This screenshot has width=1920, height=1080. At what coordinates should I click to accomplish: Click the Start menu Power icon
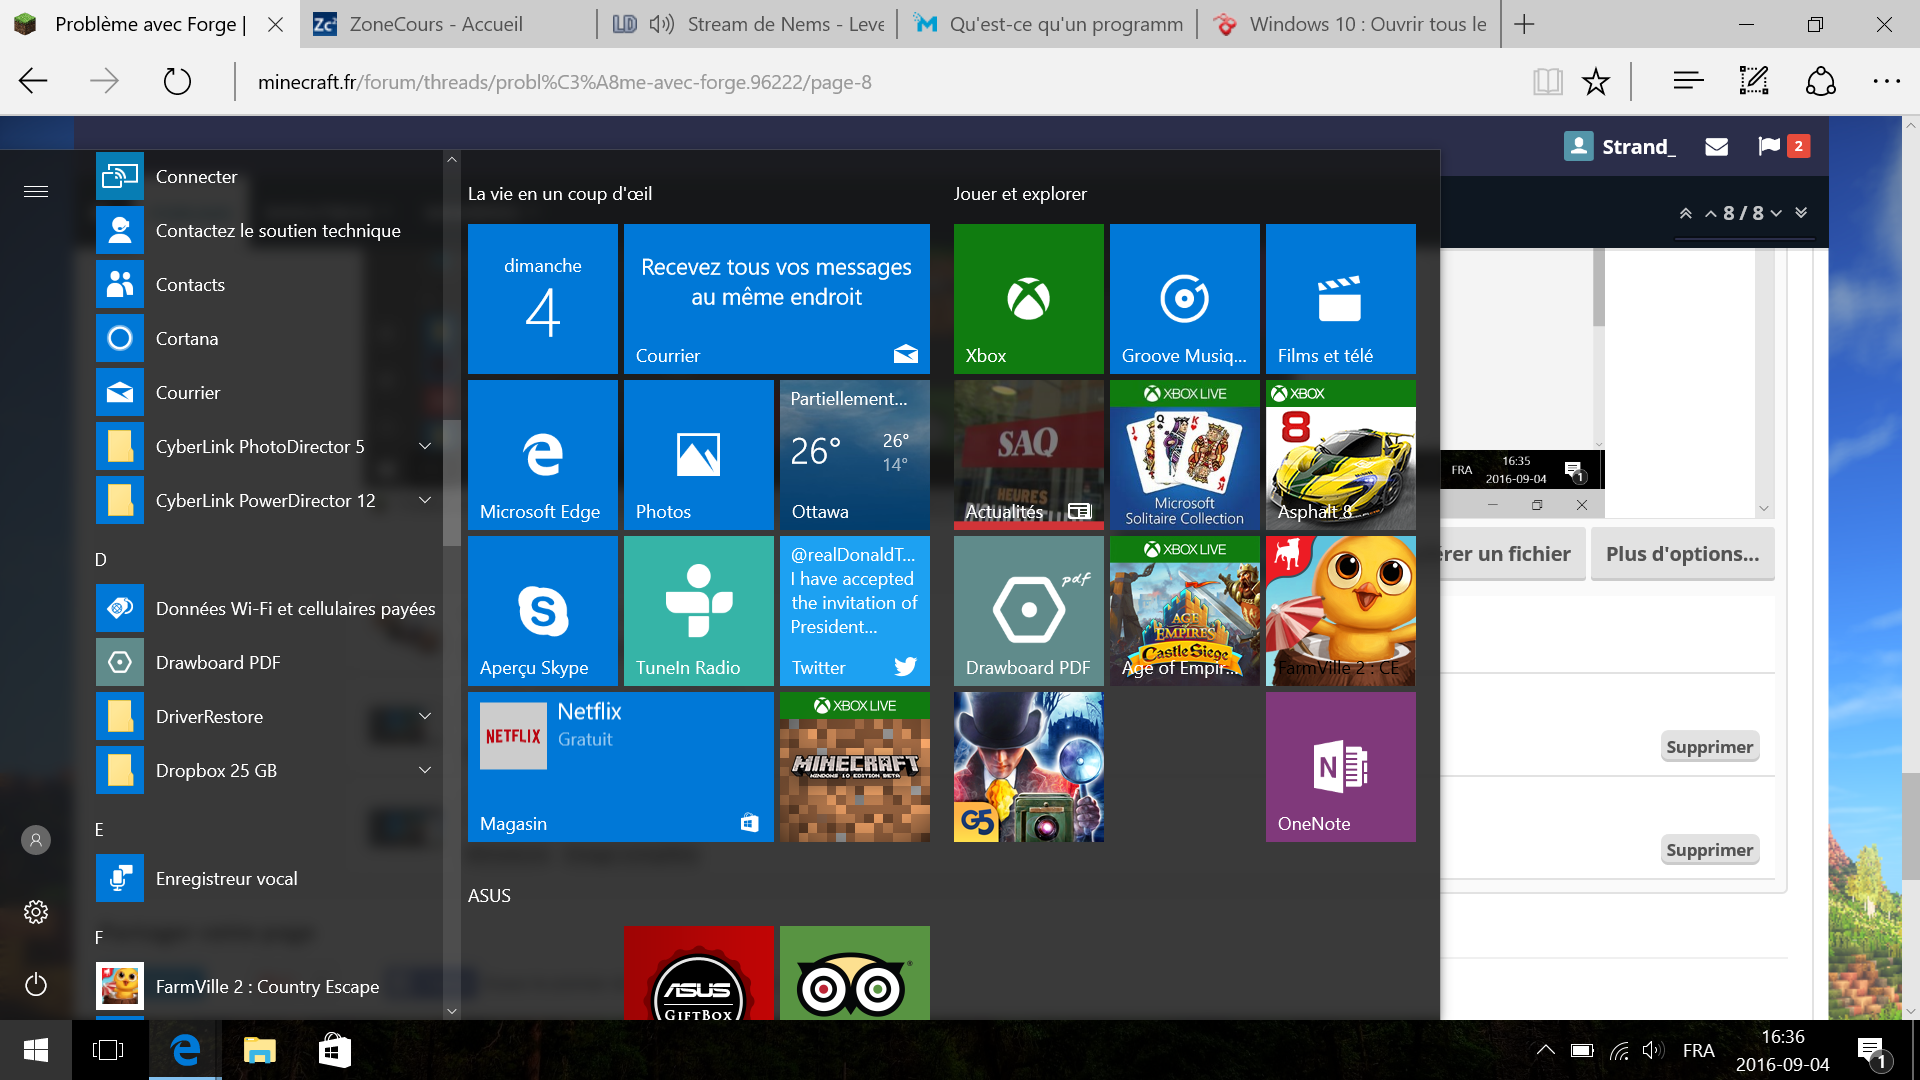pos(36,985)
